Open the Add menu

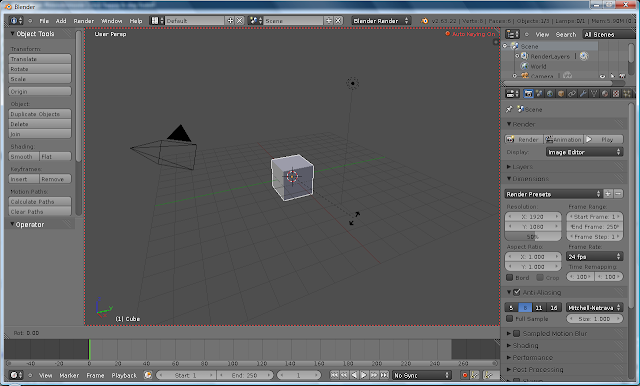click(61, 21)
